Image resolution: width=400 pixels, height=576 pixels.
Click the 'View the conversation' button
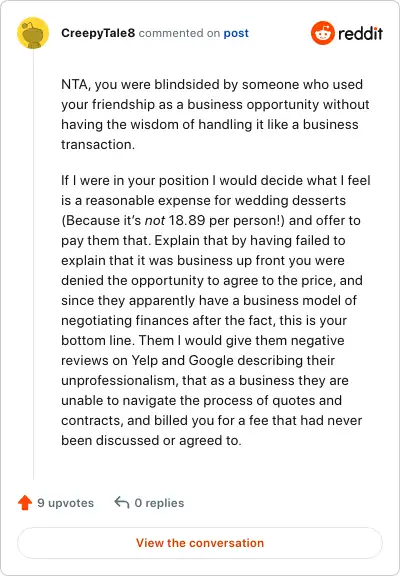coord(200,543)
